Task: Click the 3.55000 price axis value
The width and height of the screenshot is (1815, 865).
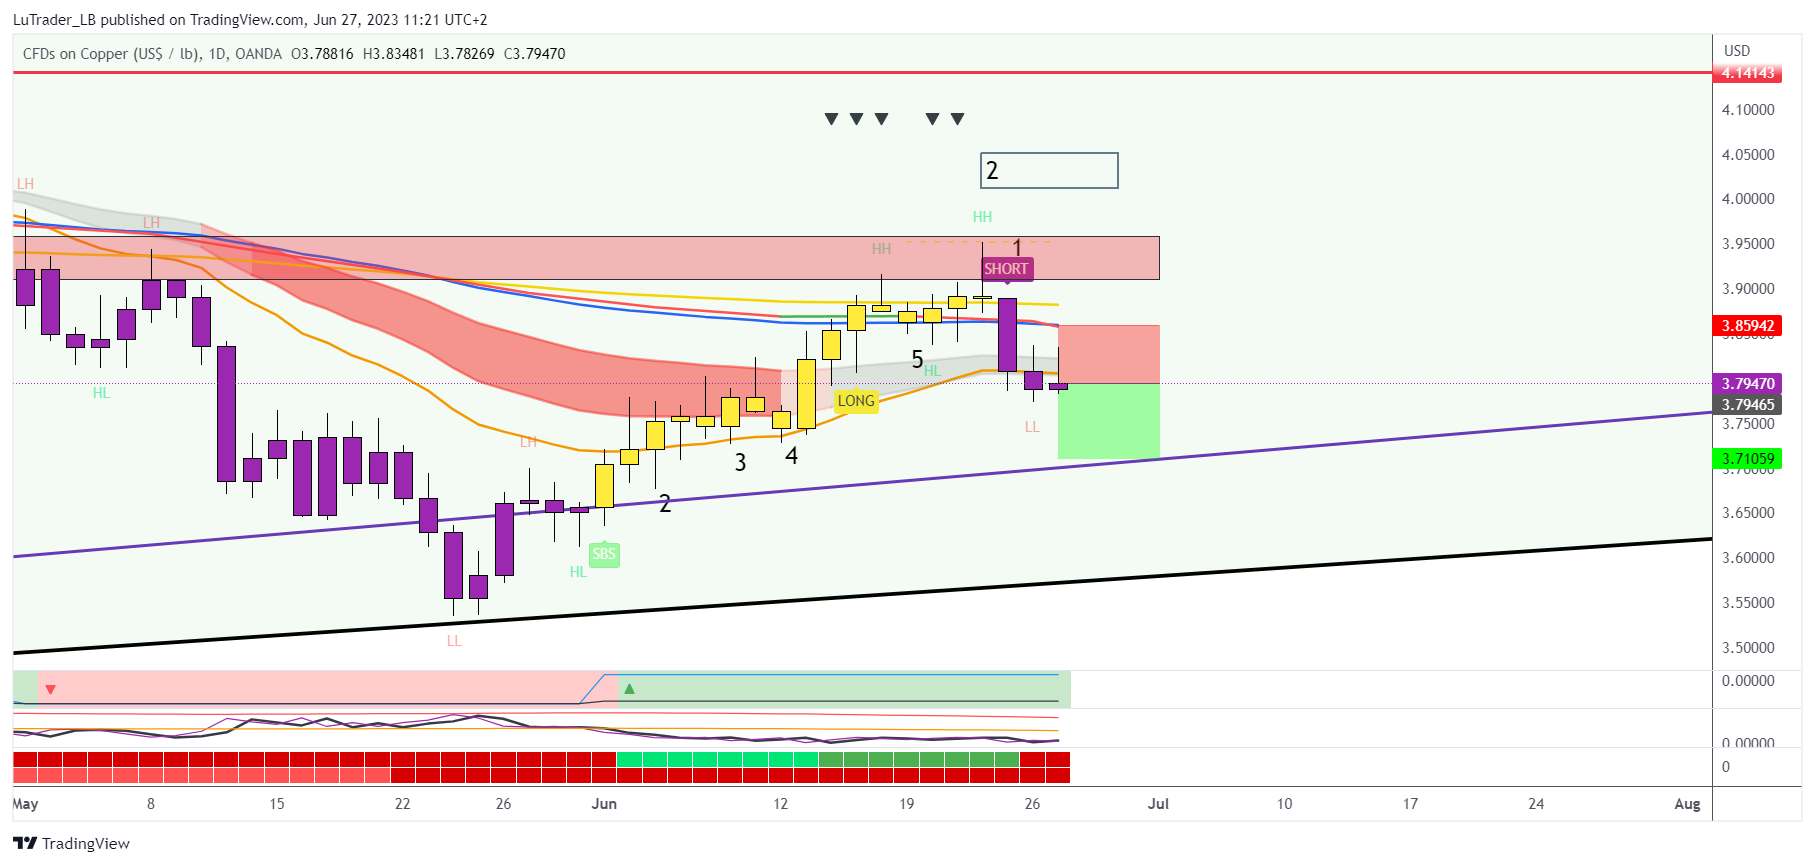Action: pyautogui.click(x=1748, y=603)
